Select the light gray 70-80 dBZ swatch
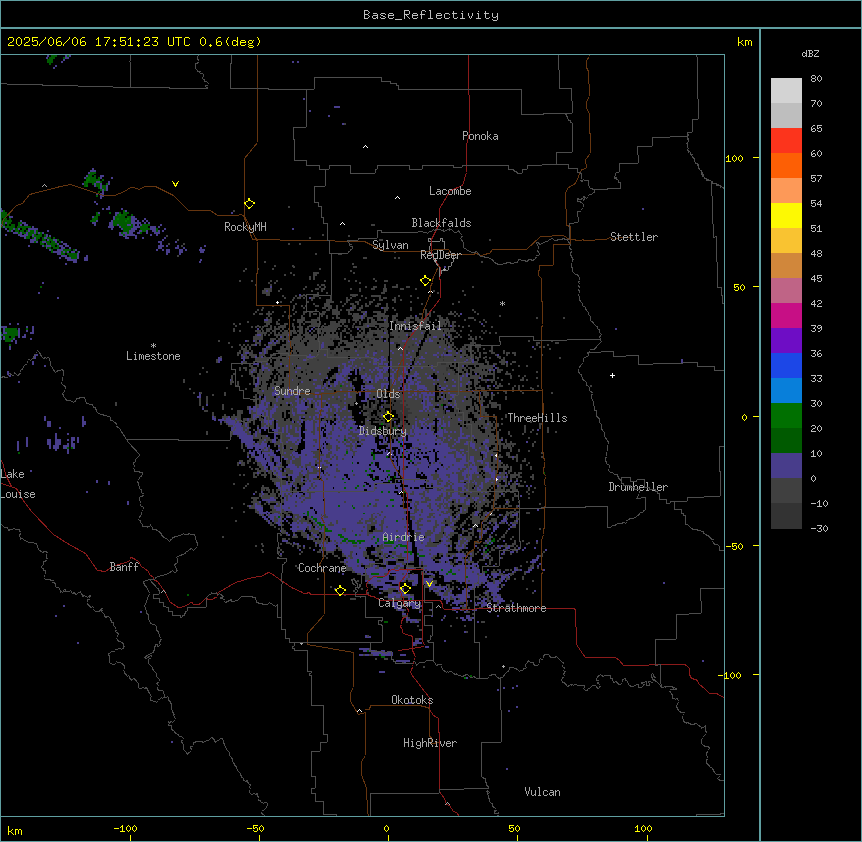Screen dimensions: 862x842 786,91
